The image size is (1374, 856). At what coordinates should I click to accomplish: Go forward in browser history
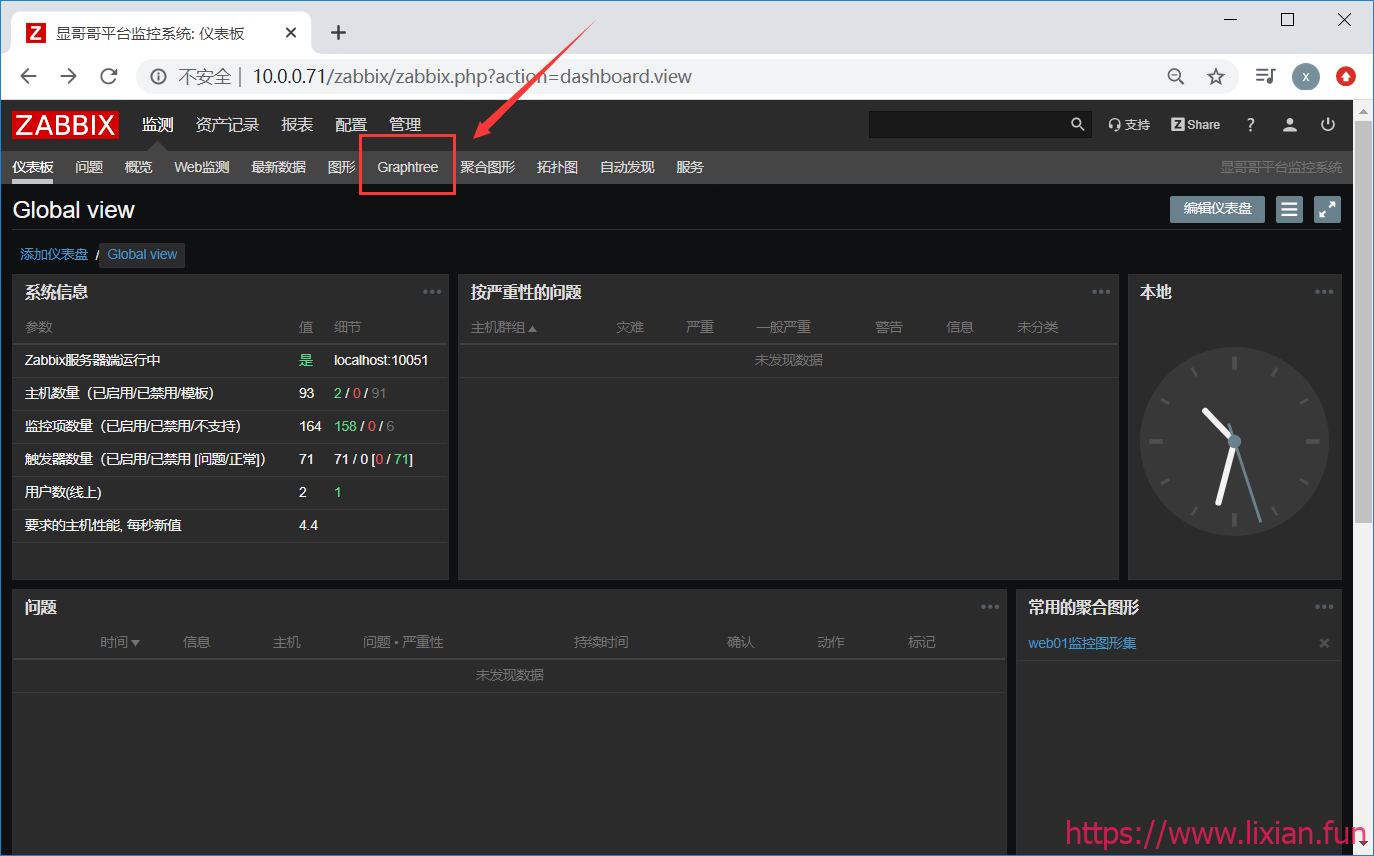click(x=68, y=76)
